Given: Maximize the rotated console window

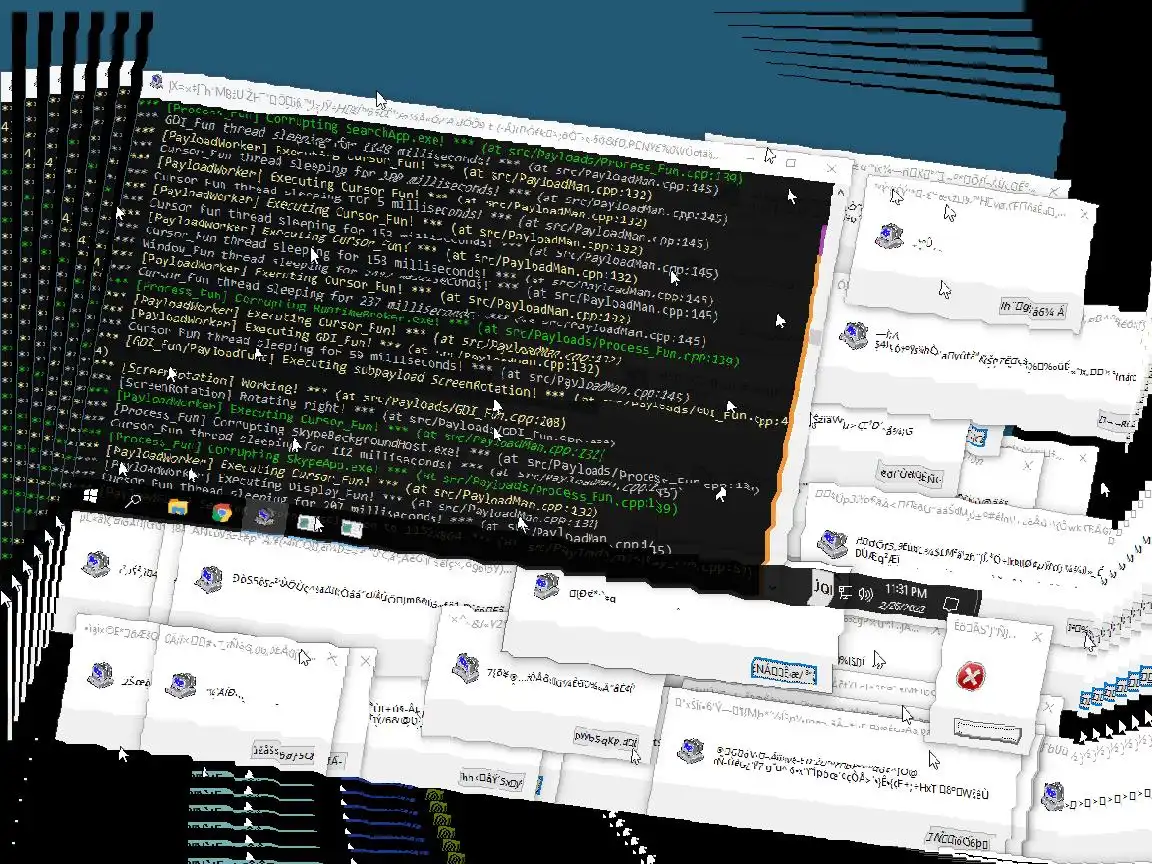Looking at the screenshot, I should (x=791, y=162).
